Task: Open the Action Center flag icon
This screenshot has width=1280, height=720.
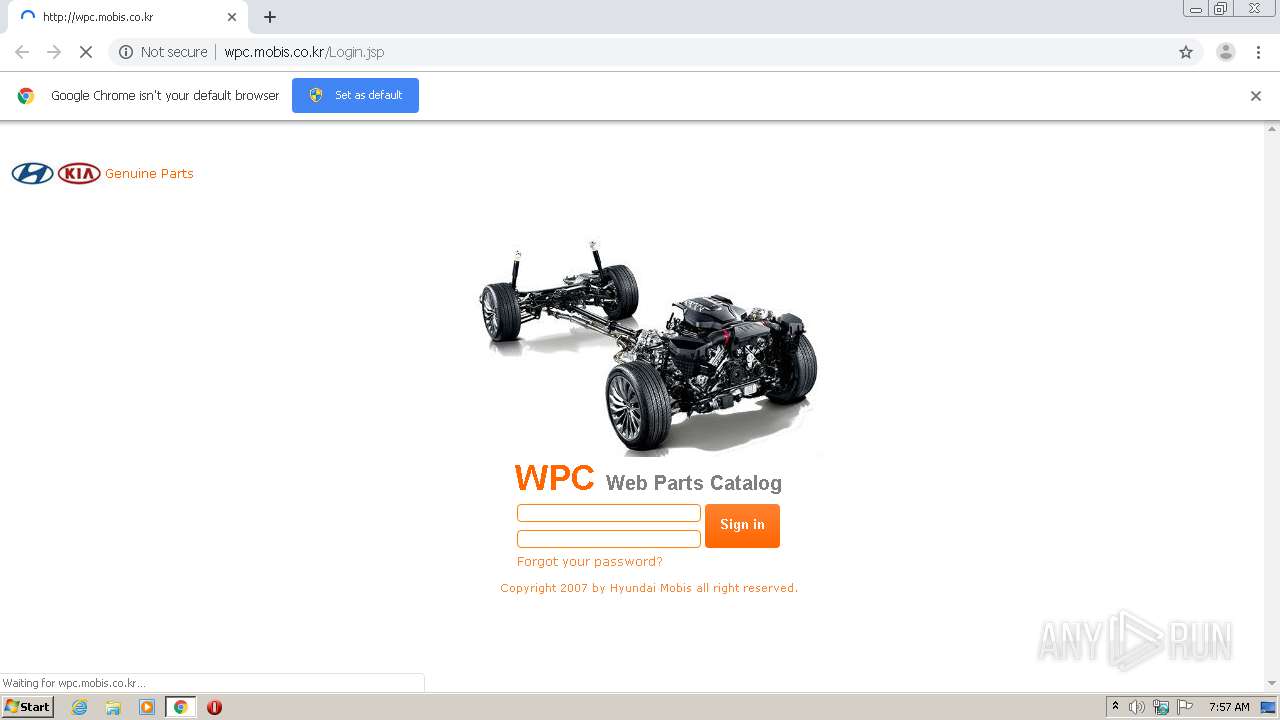Action: point(1185,707)
